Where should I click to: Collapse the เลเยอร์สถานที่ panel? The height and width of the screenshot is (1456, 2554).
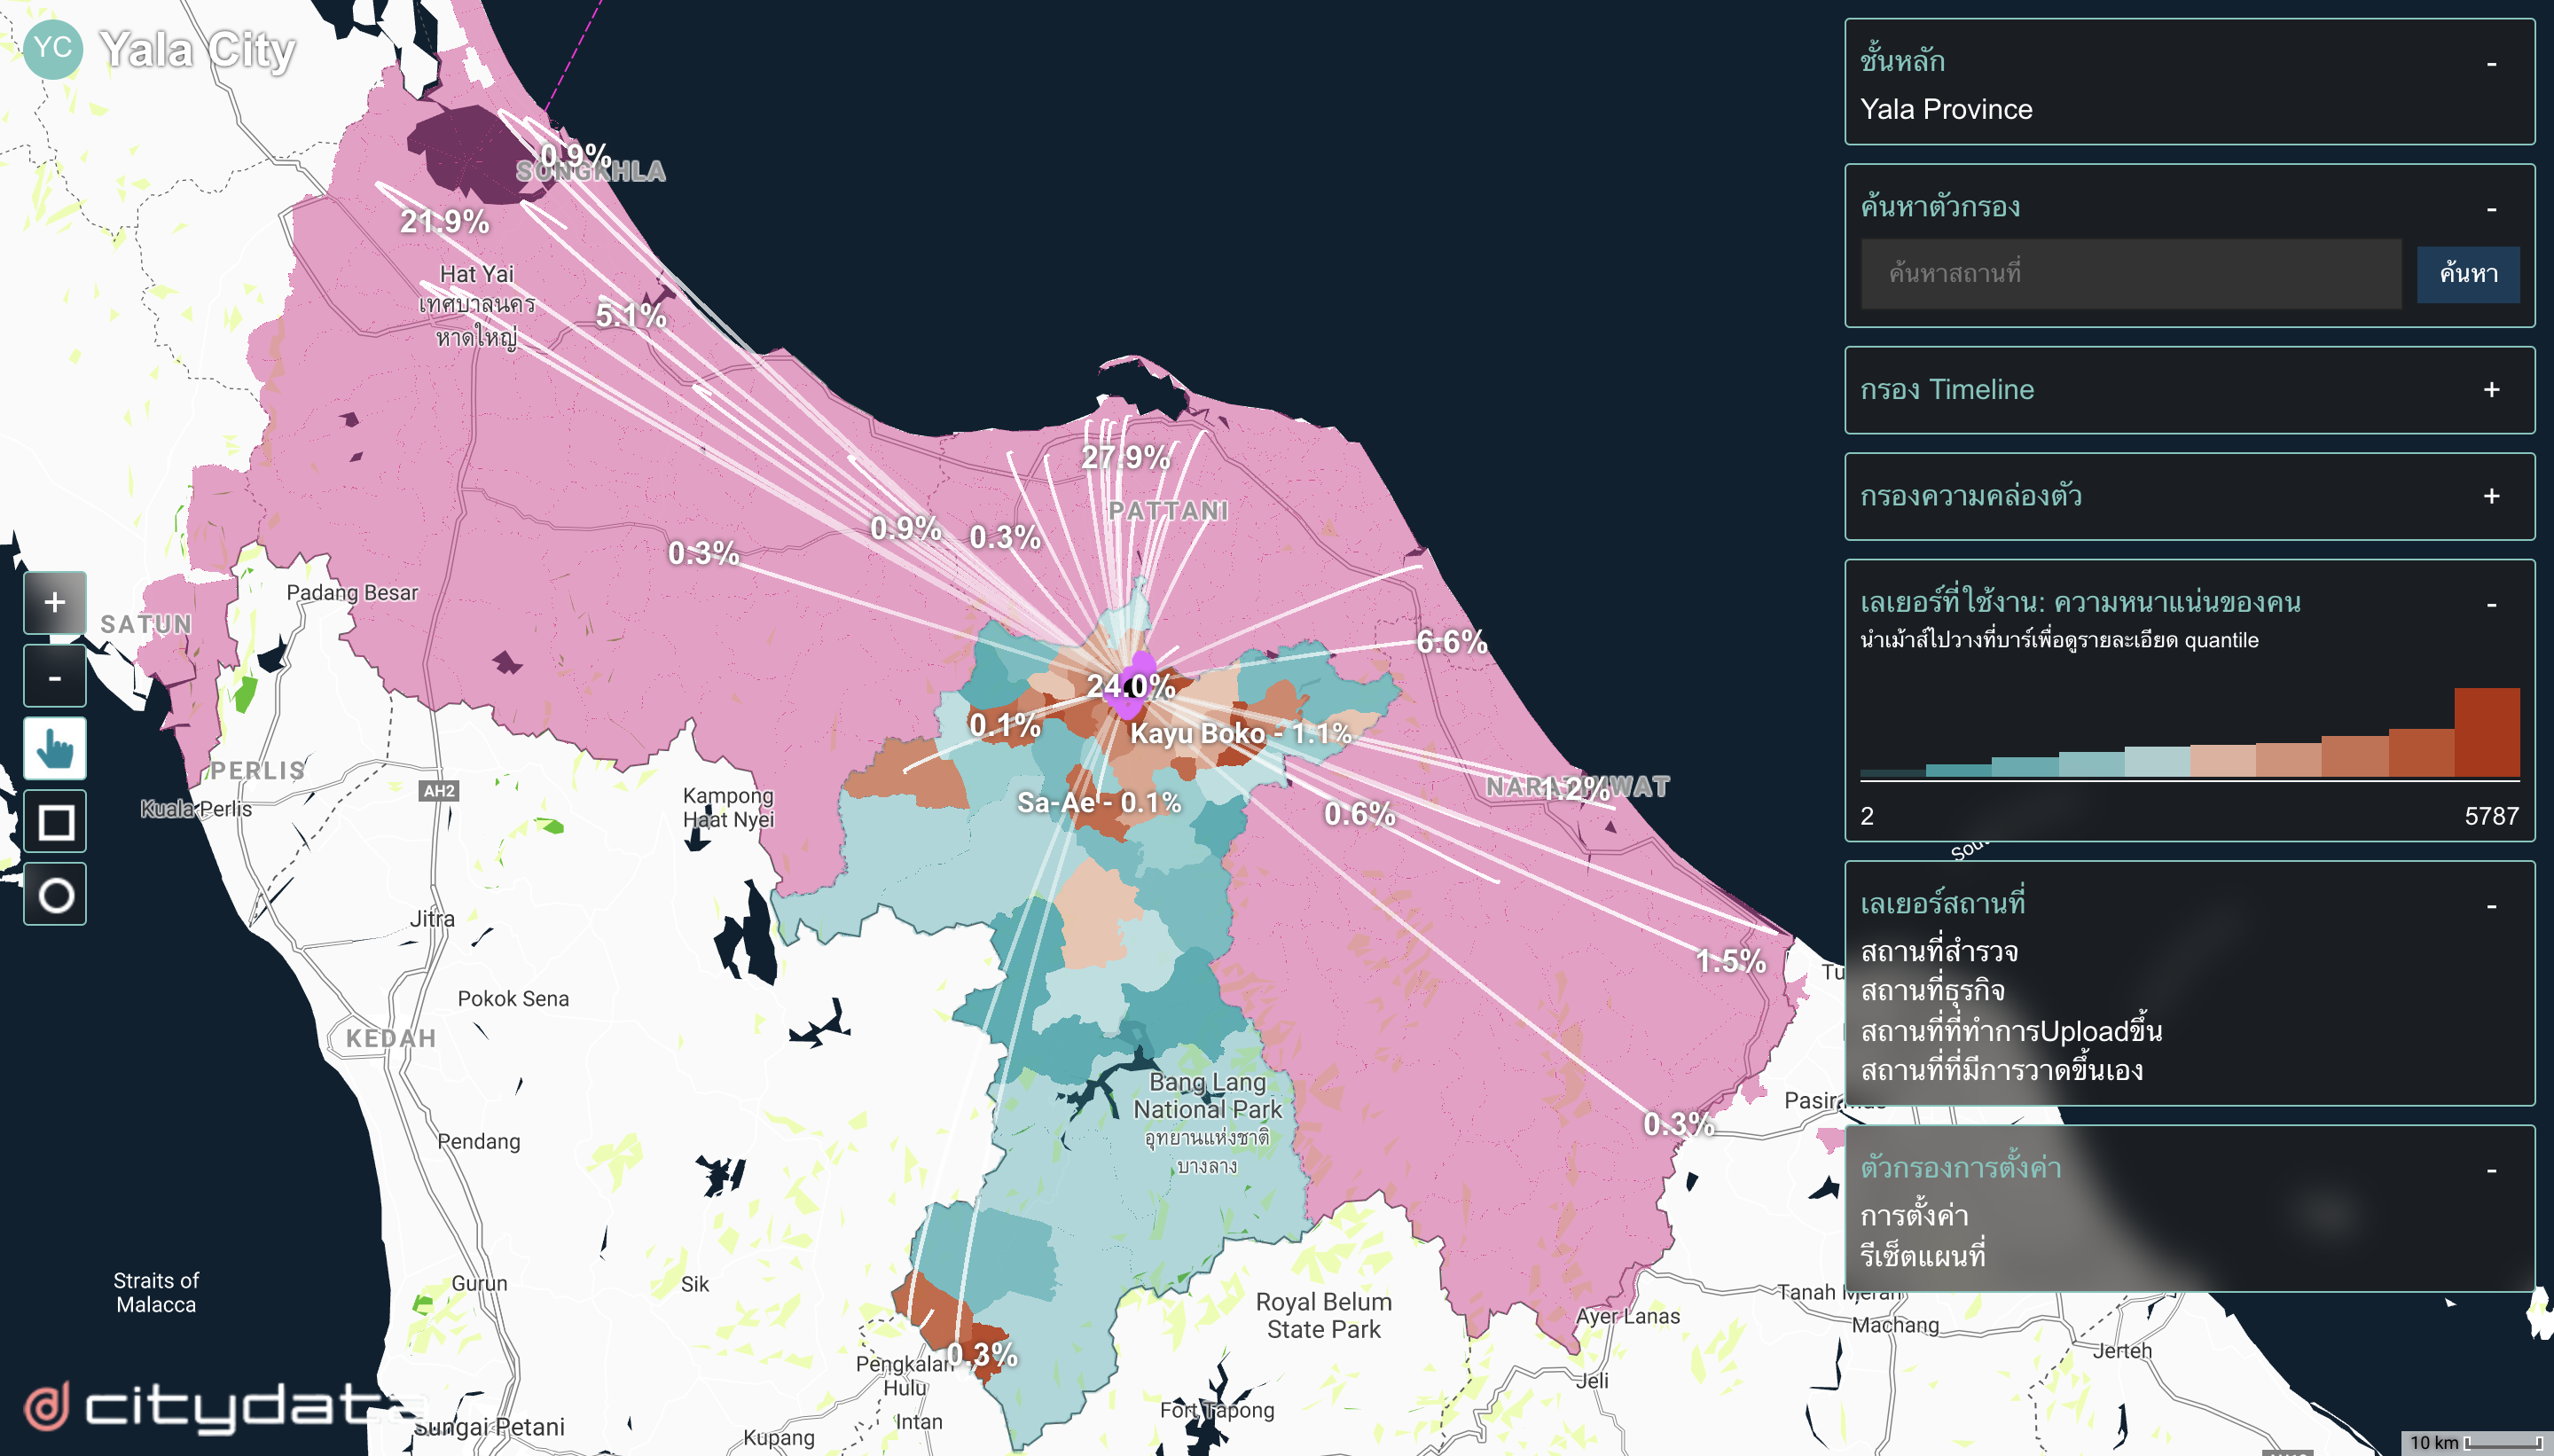(2491, 906)
